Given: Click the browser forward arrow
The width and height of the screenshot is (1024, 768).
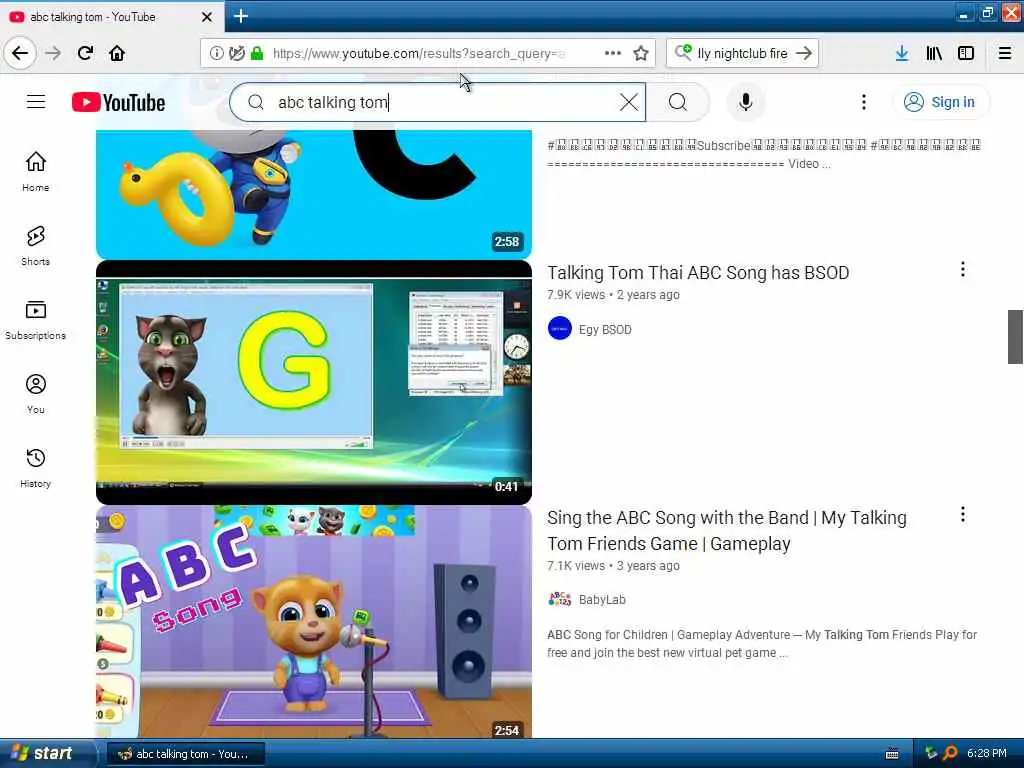Looking at the screenshot, I should click(53, 53).
